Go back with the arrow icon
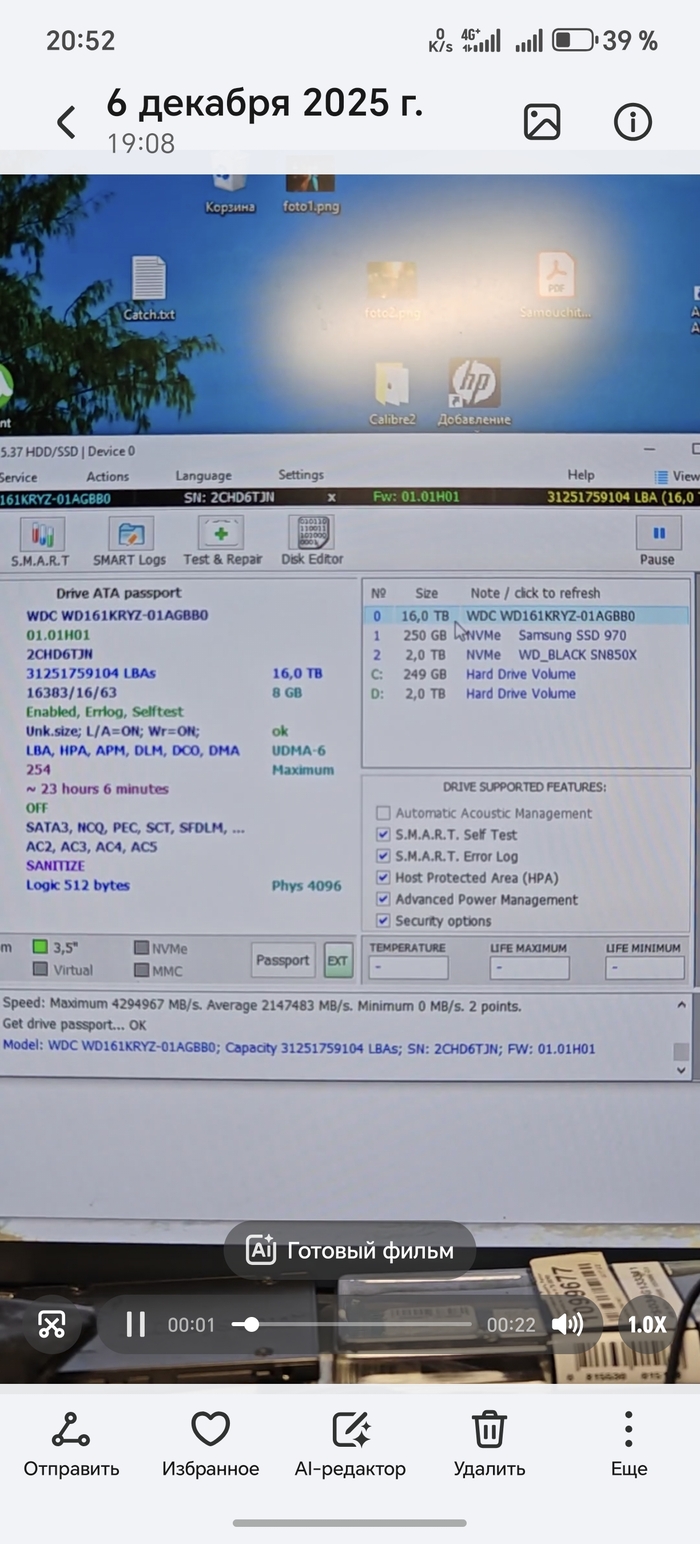This screenshot has height=1544, width=700. point(66,123)
